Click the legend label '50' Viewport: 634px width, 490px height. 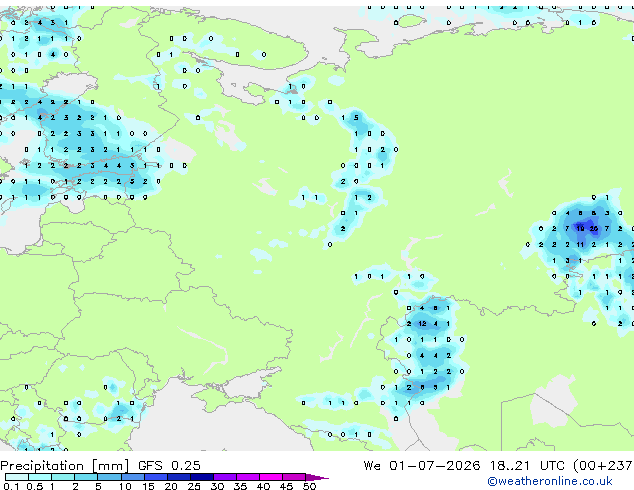click(309, 486)
